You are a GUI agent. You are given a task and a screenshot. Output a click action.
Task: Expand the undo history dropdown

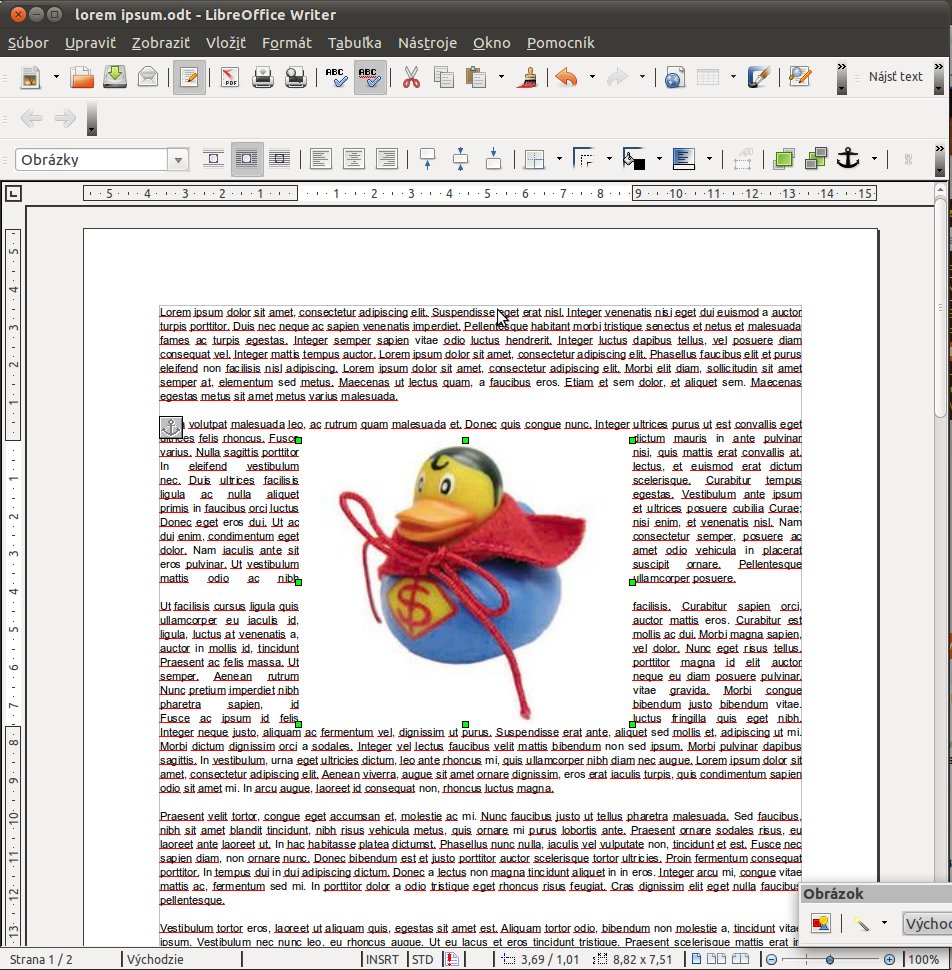point(592,77)
